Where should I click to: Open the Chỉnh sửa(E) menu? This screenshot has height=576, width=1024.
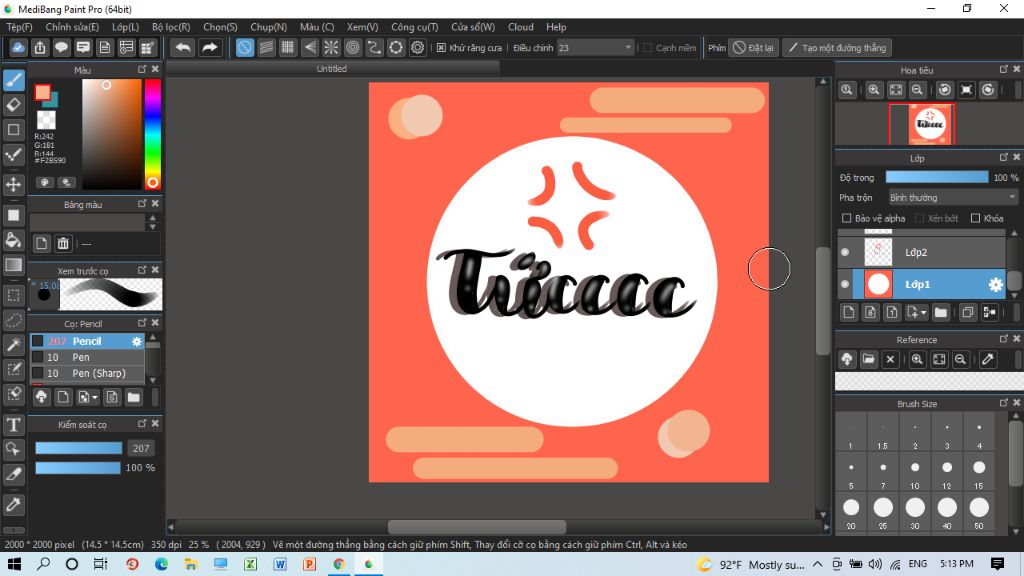click(x=72, y=27)
